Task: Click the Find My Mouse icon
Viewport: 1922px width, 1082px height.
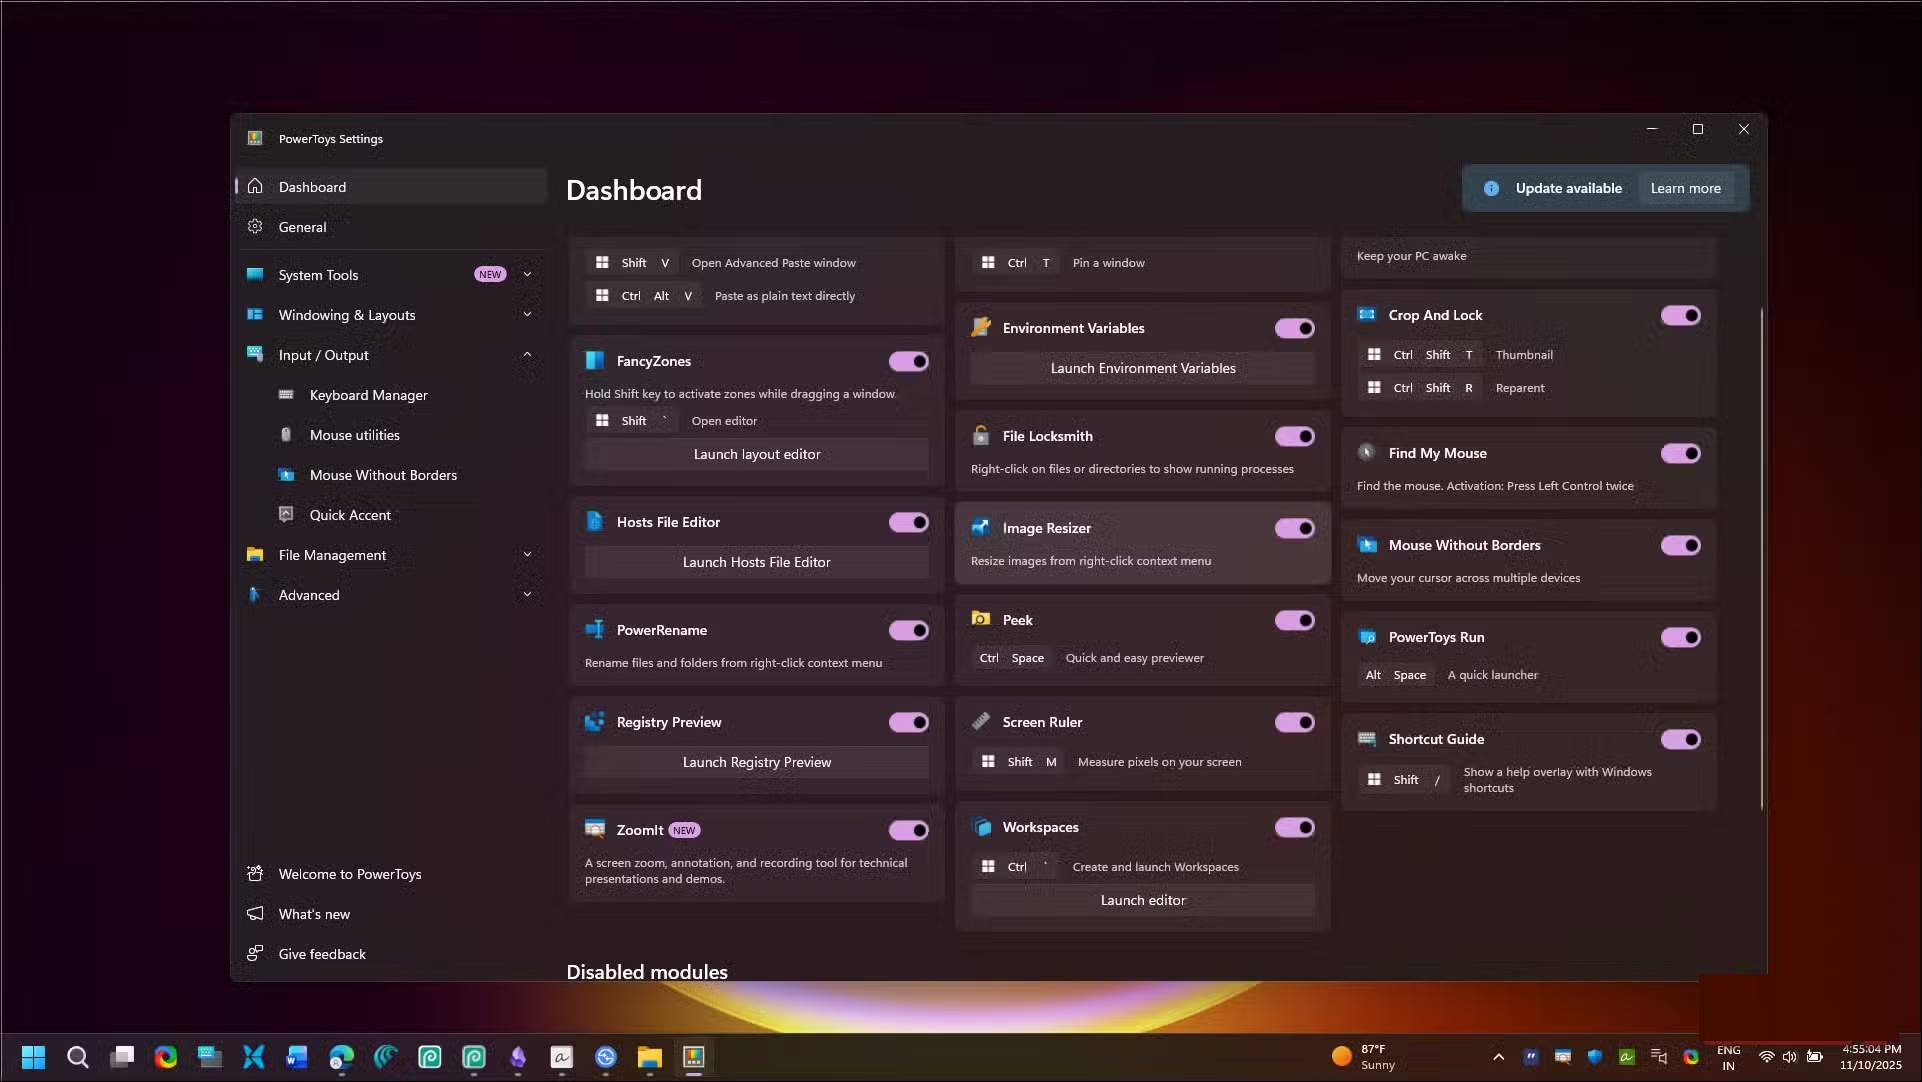Action: 1366,453
